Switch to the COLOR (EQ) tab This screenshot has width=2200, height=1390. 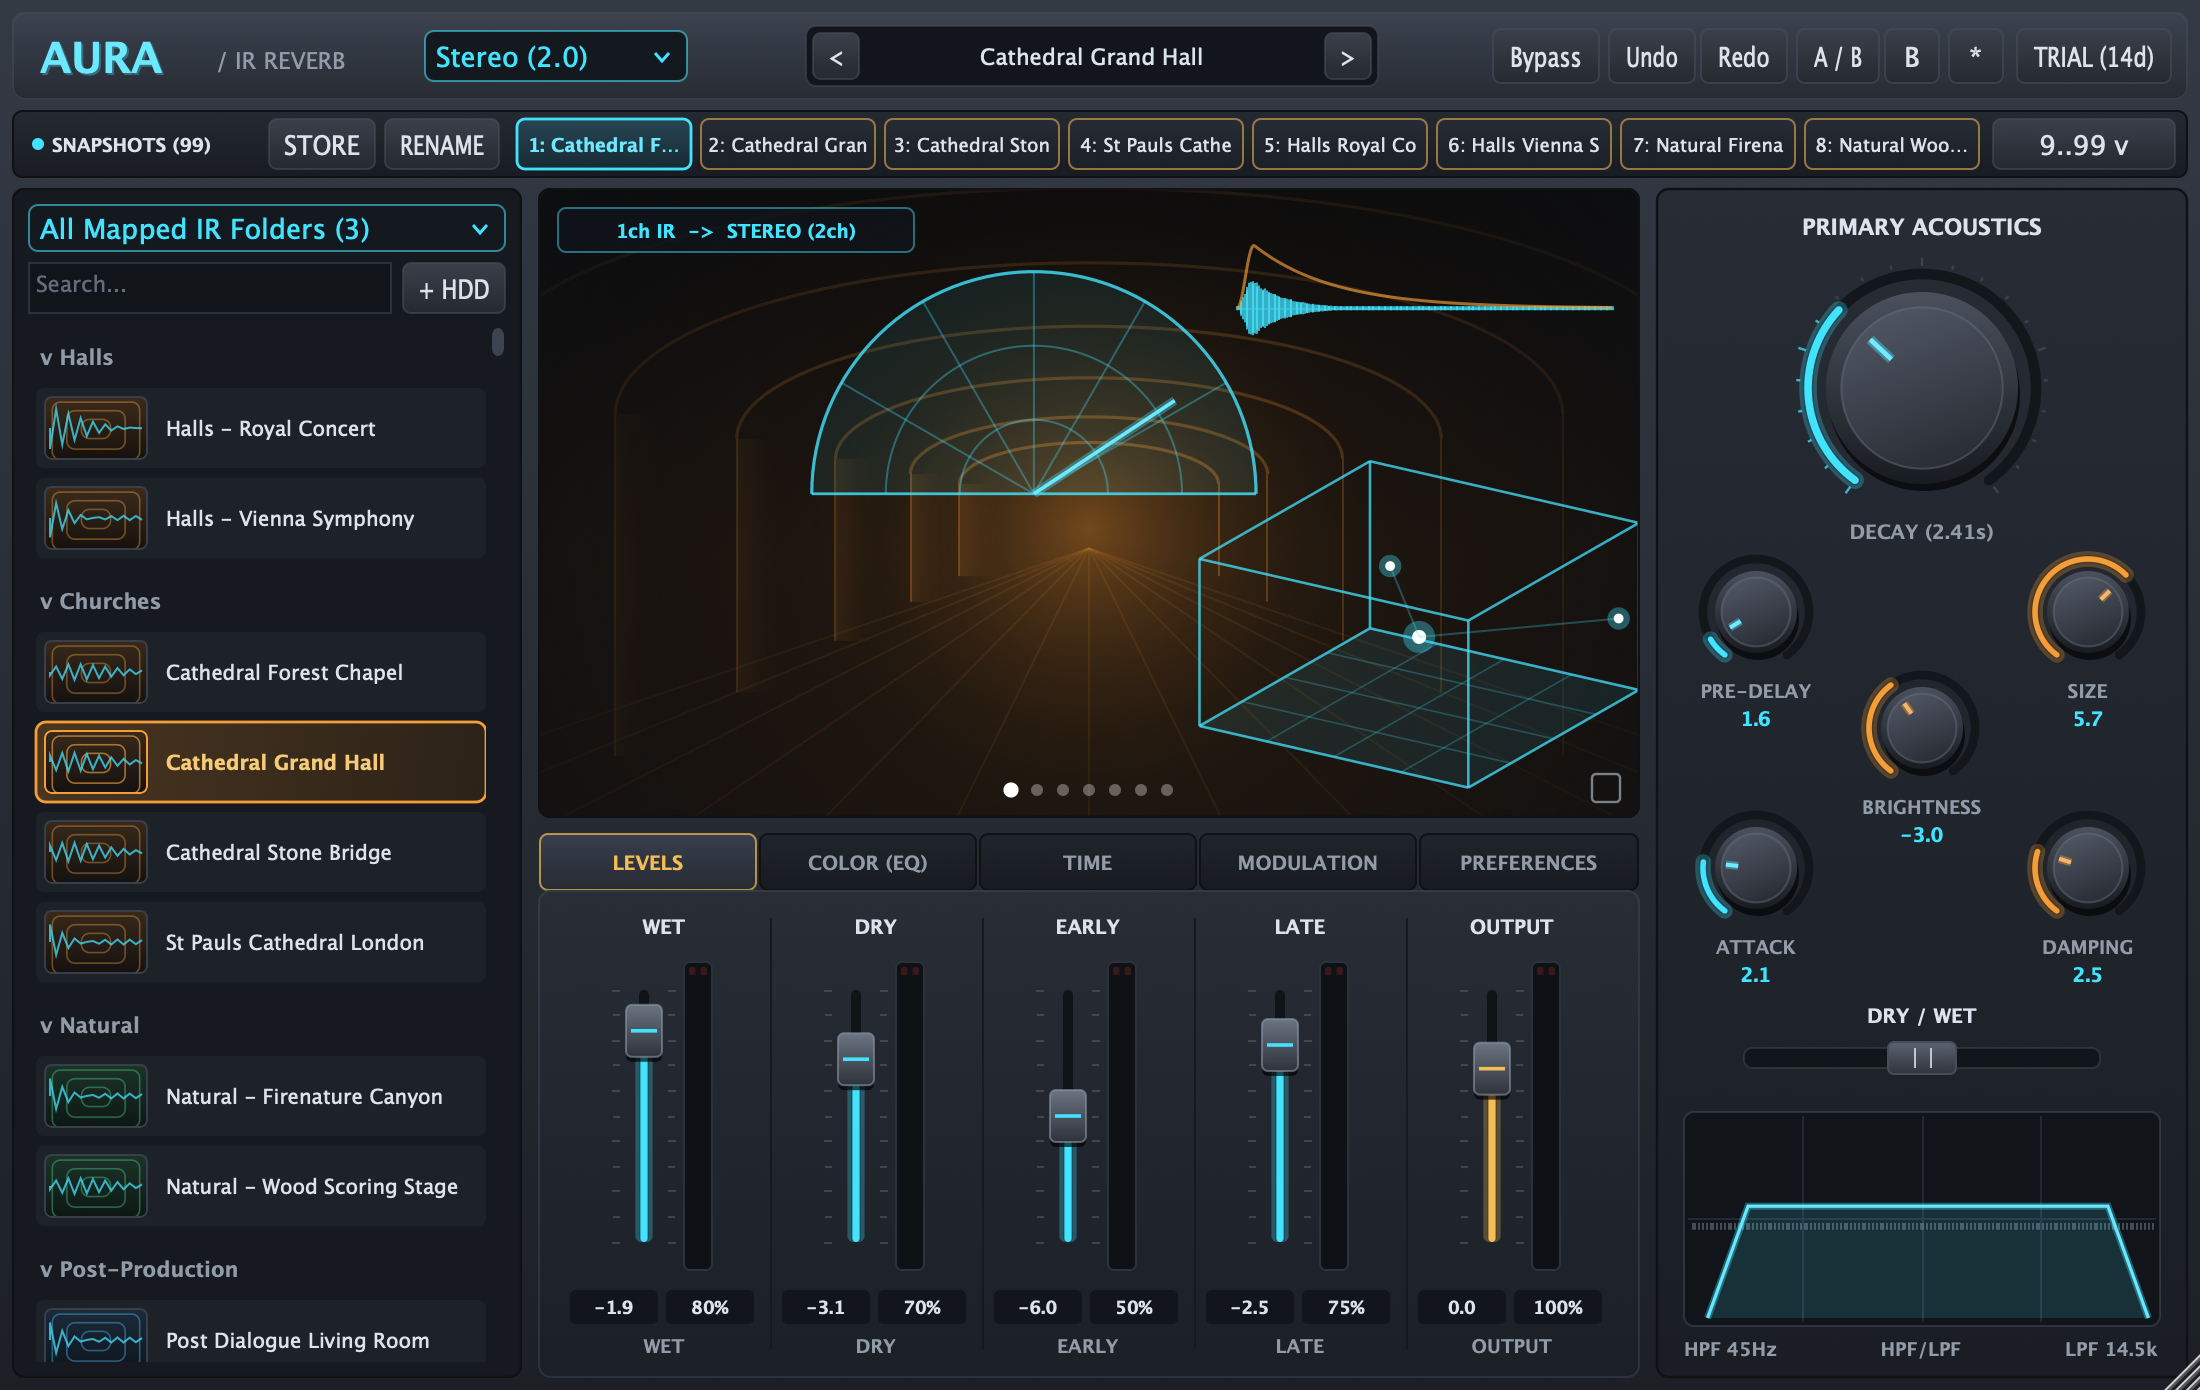(867, 862)
